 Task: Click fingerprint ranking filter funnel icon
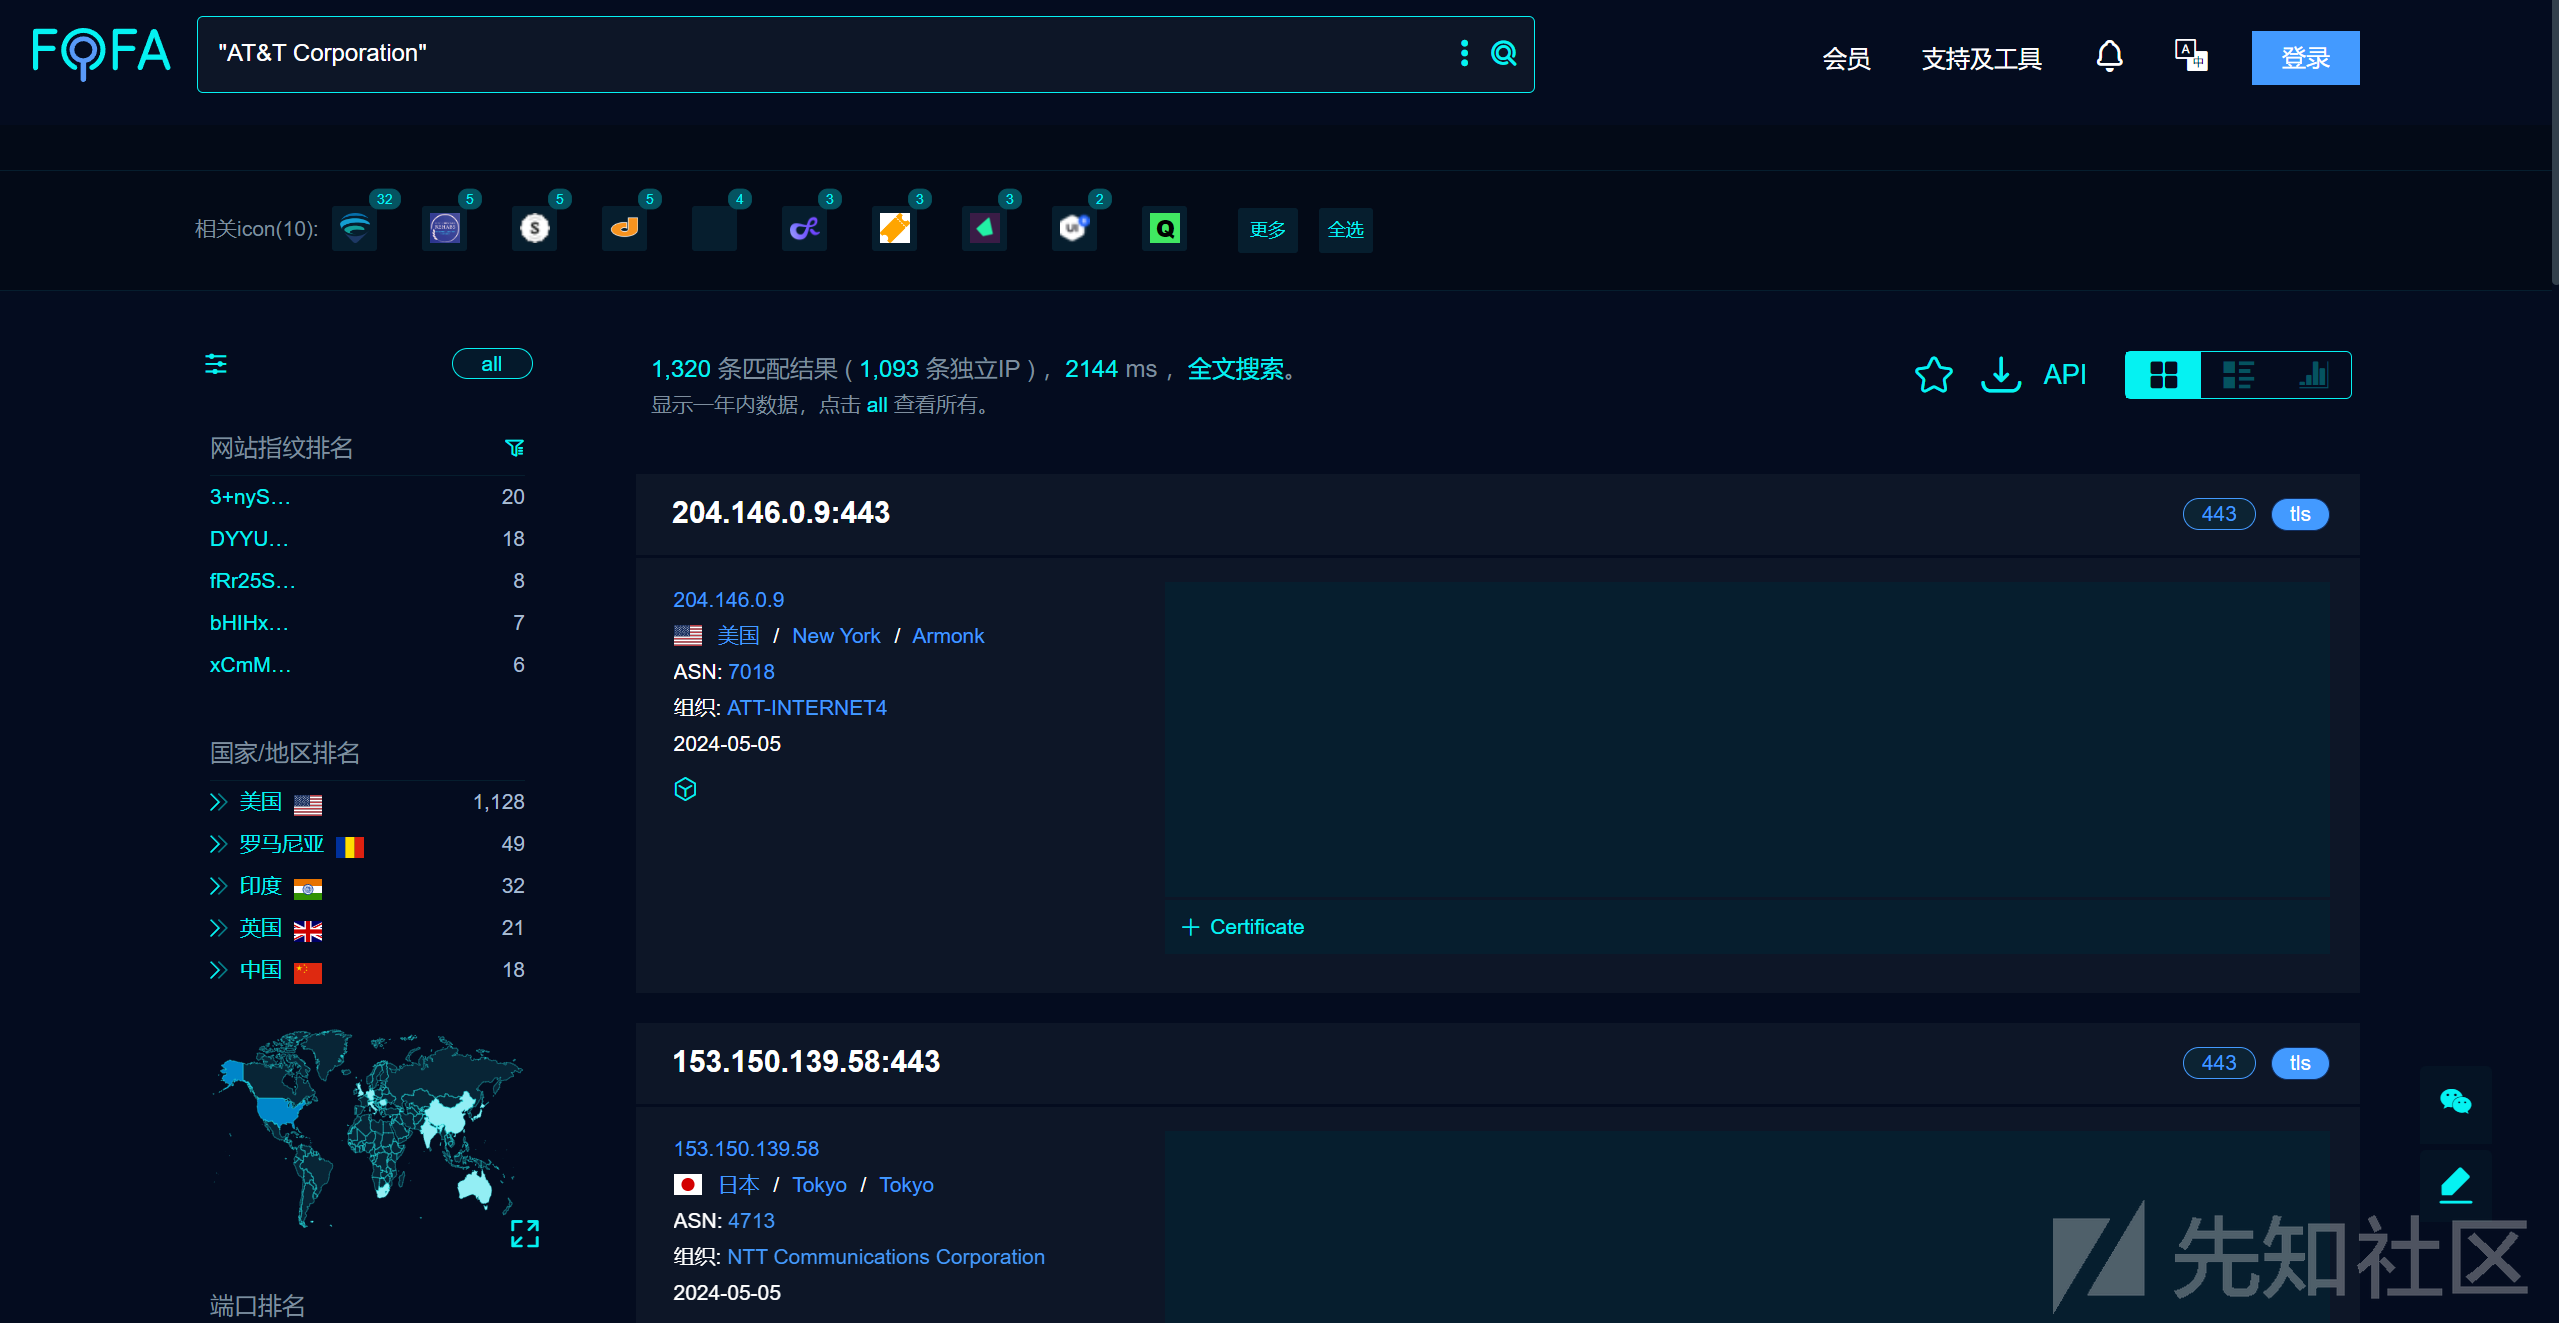tap(515, 448)
